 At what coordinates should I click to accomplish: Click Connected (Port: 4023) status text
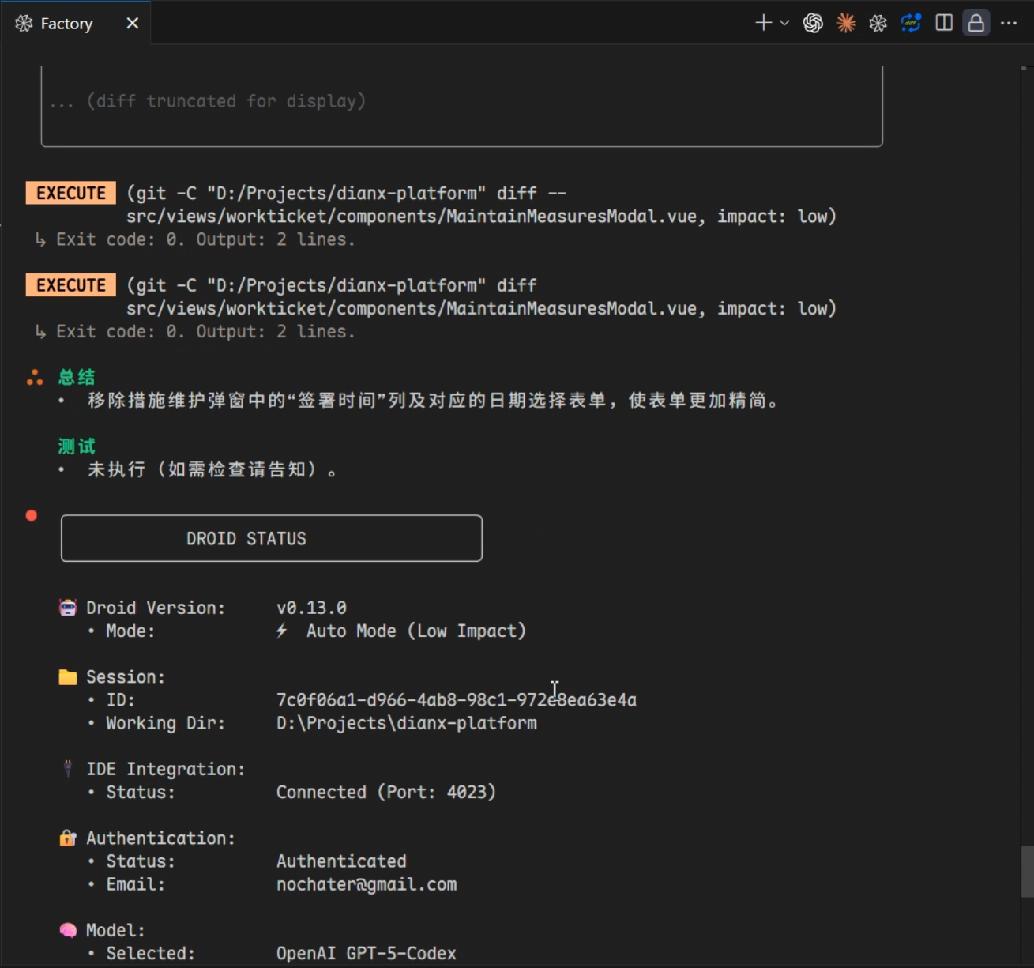(386, 792)
